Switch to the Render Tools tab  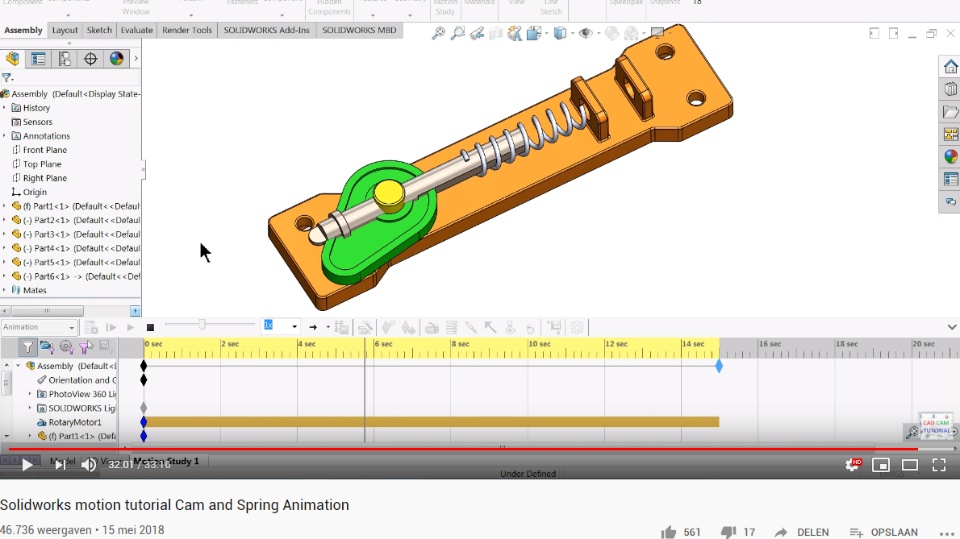(187, 30)
